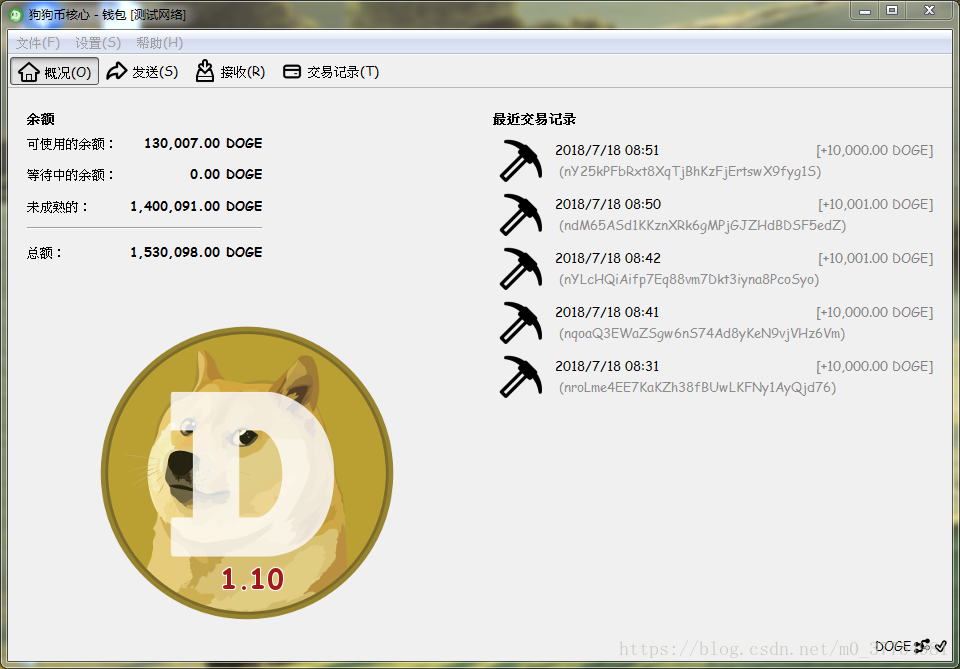
Task: Click amount of the 08:31 transaction
Action: (x=874, y=366)
